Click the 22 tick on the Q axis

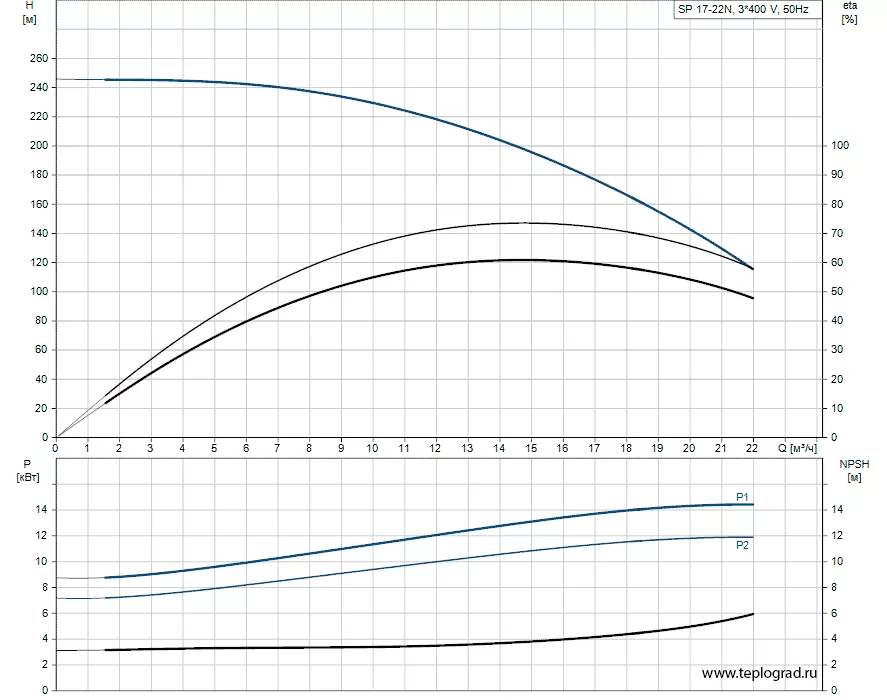pyautogui.click(x=752, y=448)
